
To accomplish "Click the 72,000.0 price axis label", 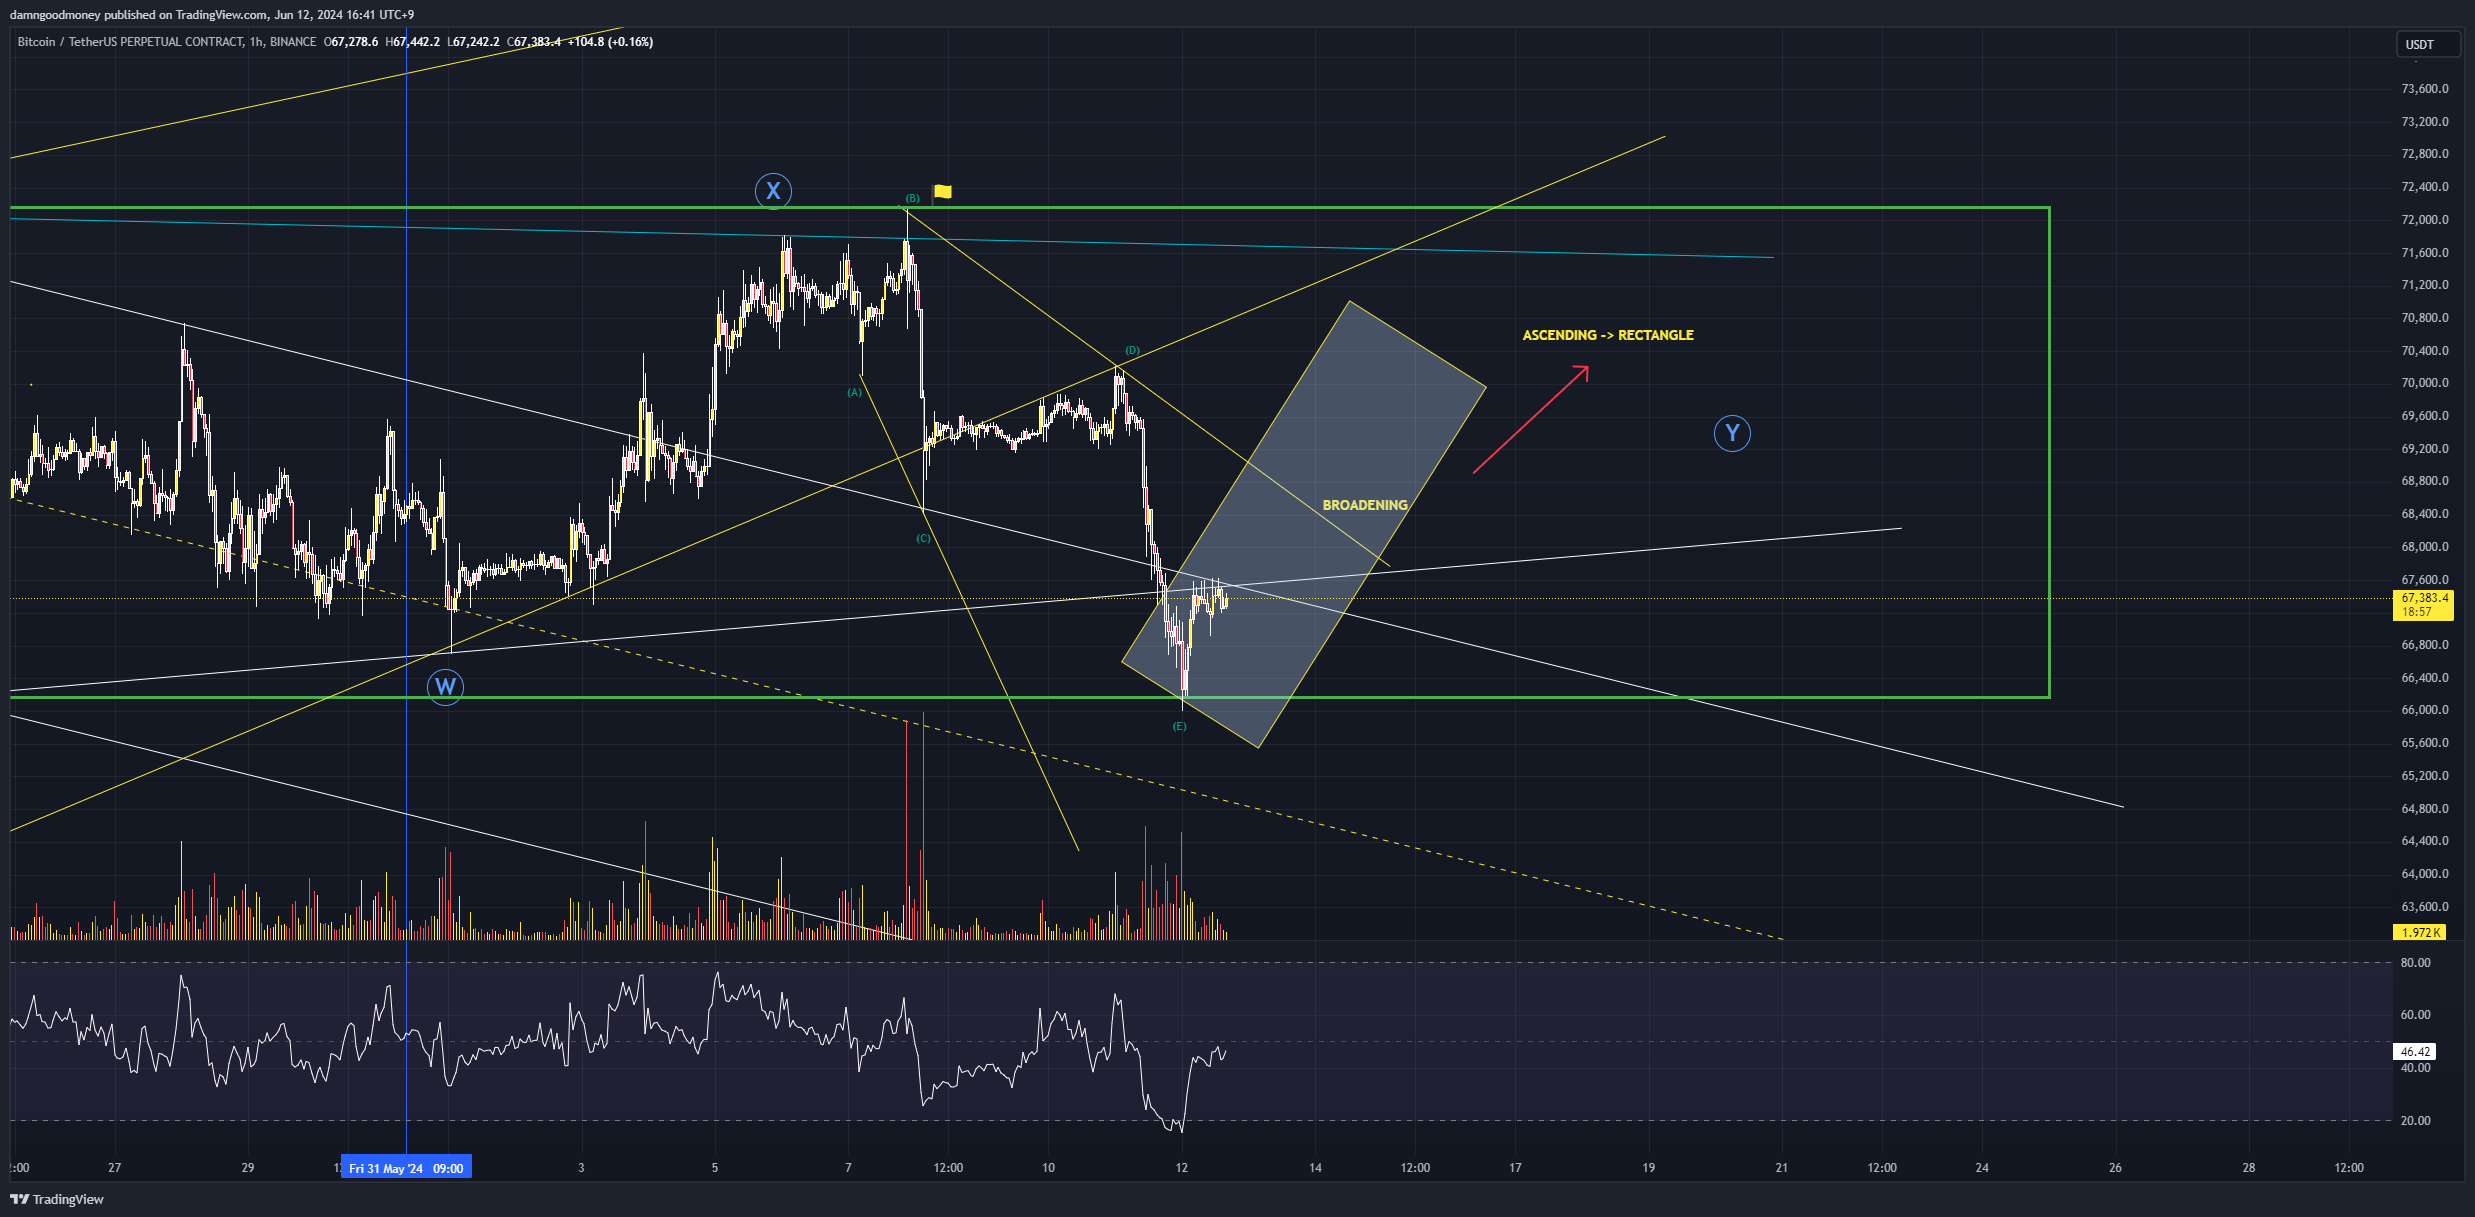I will click(2425, 220).
